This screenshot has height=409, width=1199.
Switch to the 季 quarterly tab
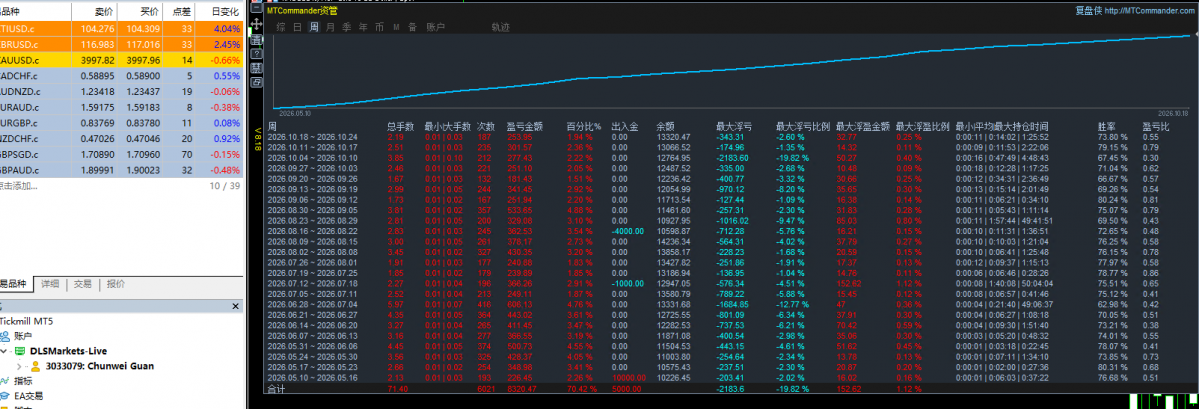(346, 27)
